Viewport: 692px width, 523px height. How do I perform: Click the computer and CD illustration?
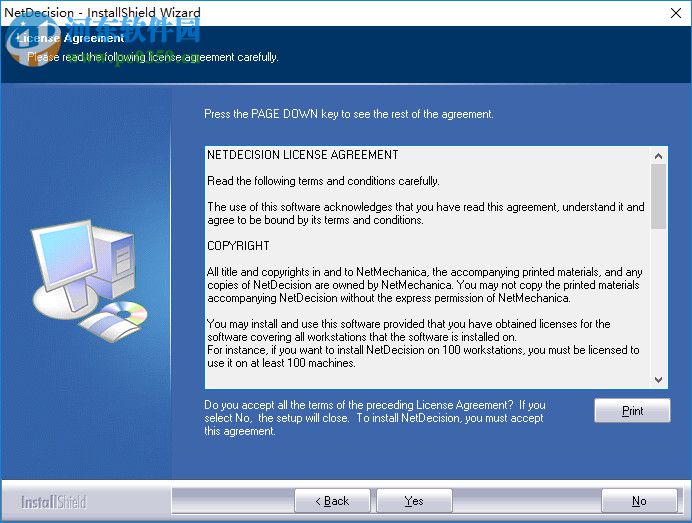coord(90,281)
